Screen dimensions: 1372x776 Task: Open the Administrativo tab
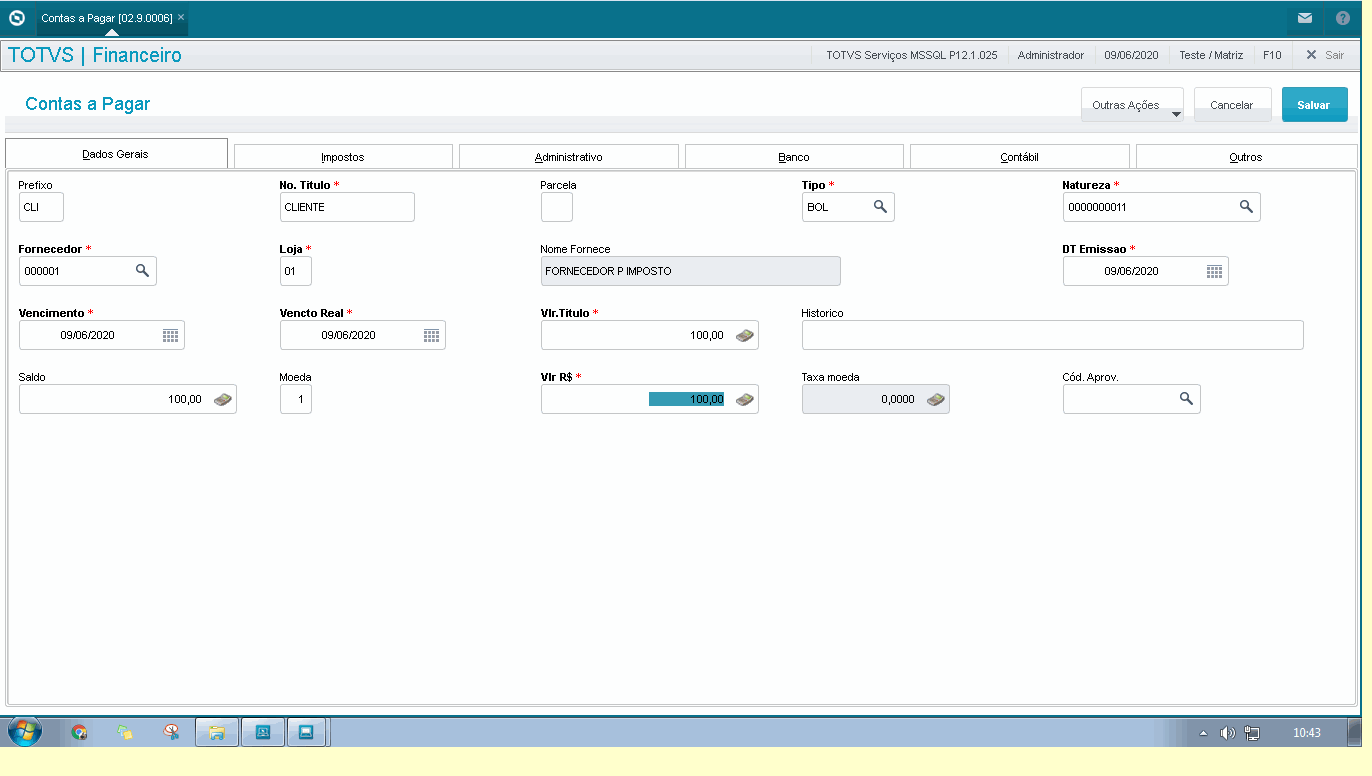(x=569, y=157)
